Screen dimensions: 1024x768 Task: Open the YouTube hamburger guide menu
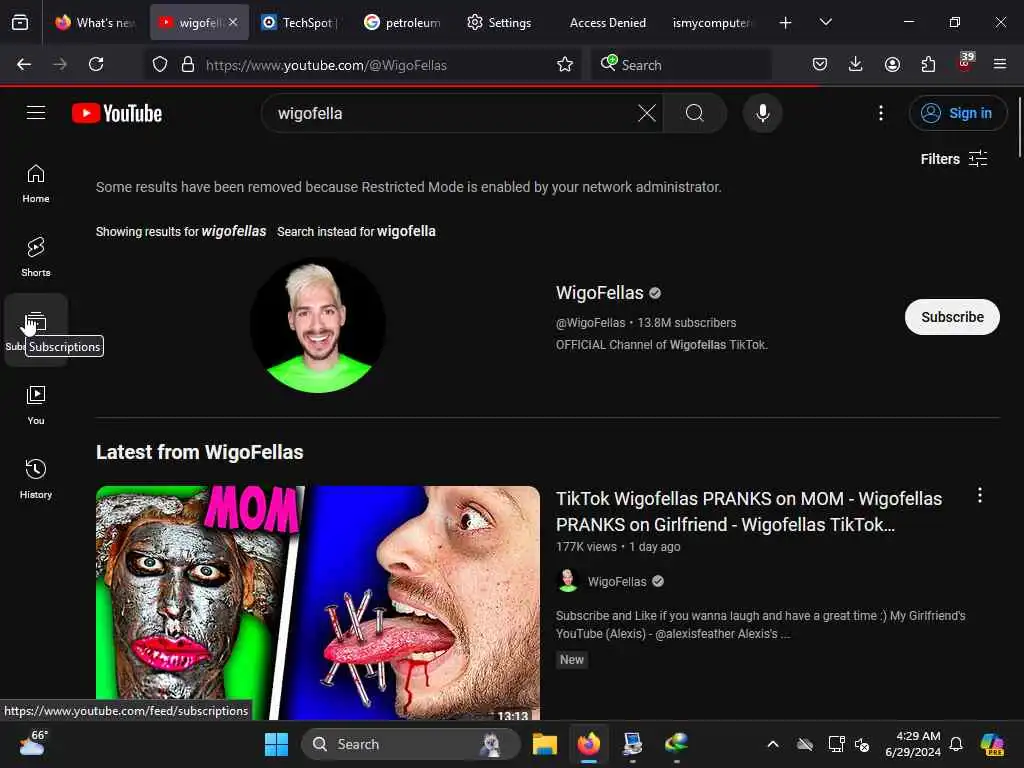pos(36,113)
